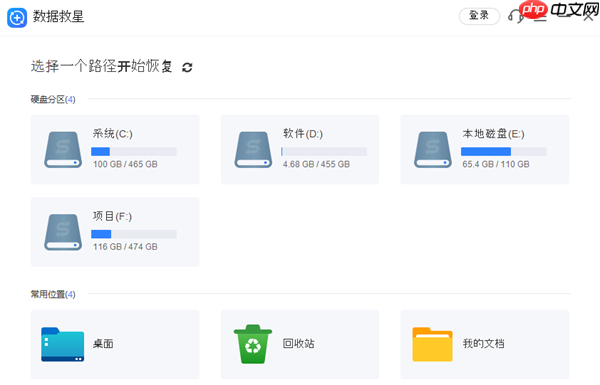600x385 pixels.
Task: Click the 4.68 GB / 455 GB text
Action: tap(316, 164)
